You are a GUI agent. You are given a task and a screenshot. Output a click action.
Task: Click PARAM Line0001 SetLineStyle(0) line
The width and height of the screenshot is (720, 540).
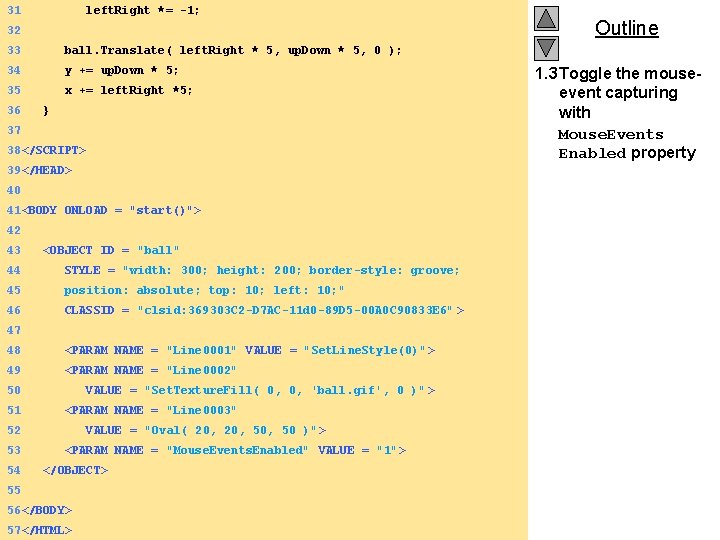pyautogui.click(x=250, y=350)
